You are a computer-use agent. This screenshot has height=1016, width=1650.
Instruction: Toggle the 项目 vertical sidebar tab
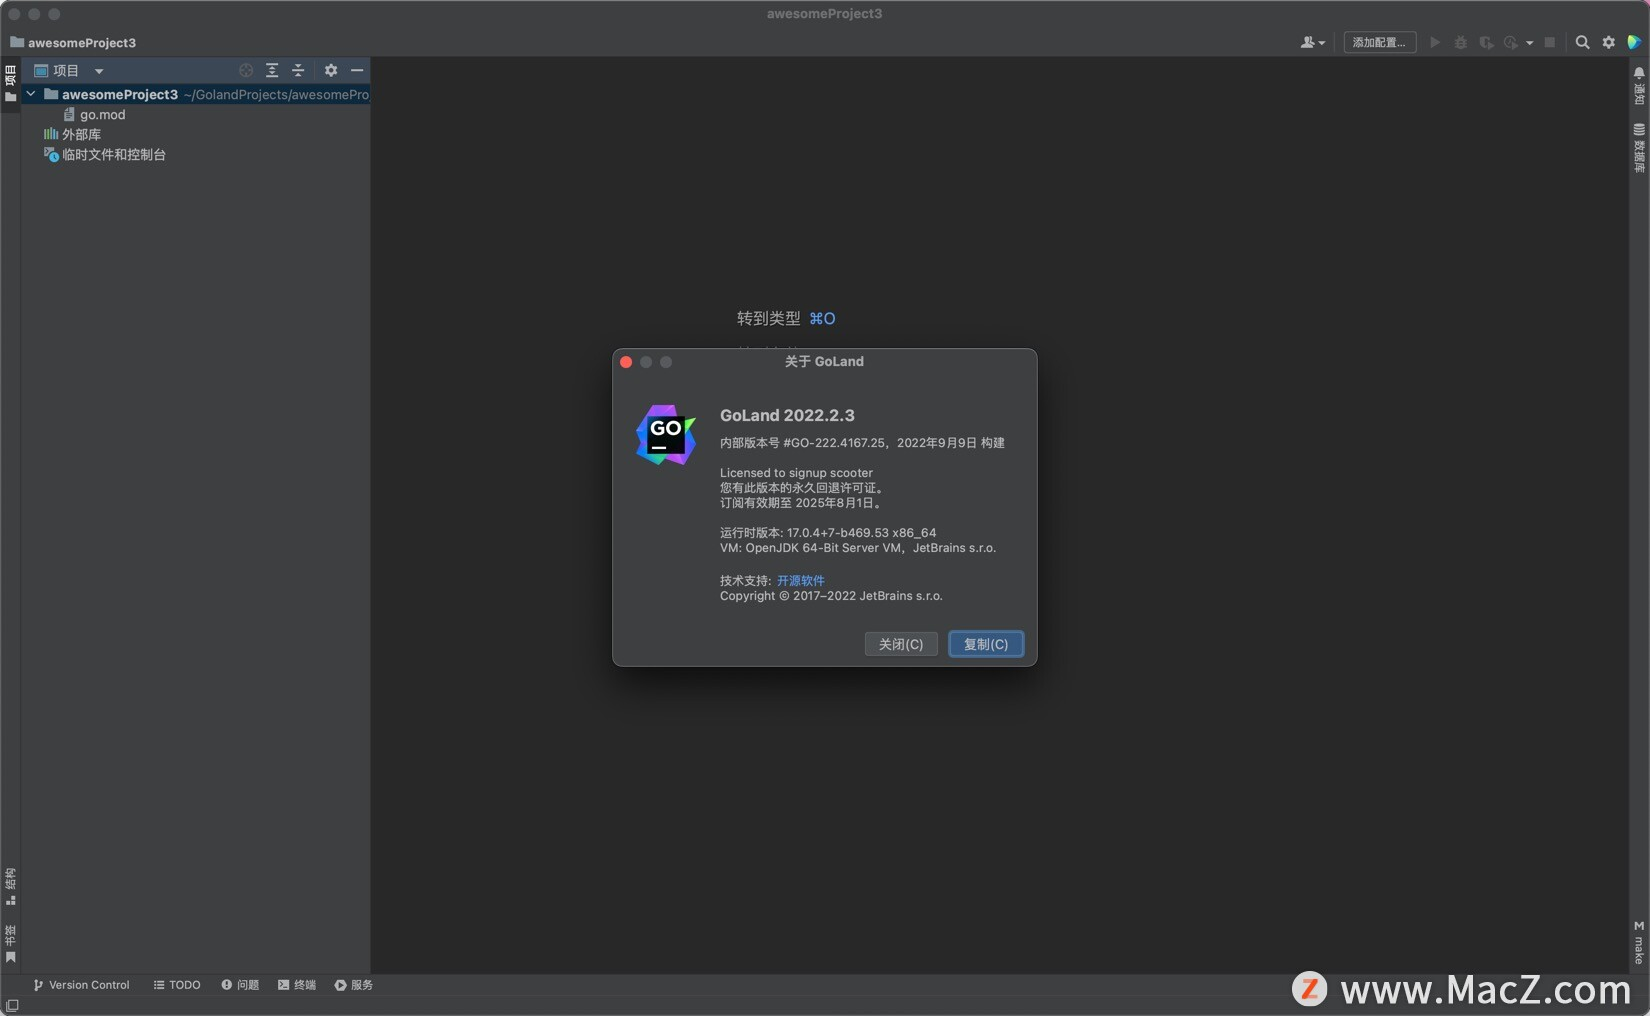[10, 83]
